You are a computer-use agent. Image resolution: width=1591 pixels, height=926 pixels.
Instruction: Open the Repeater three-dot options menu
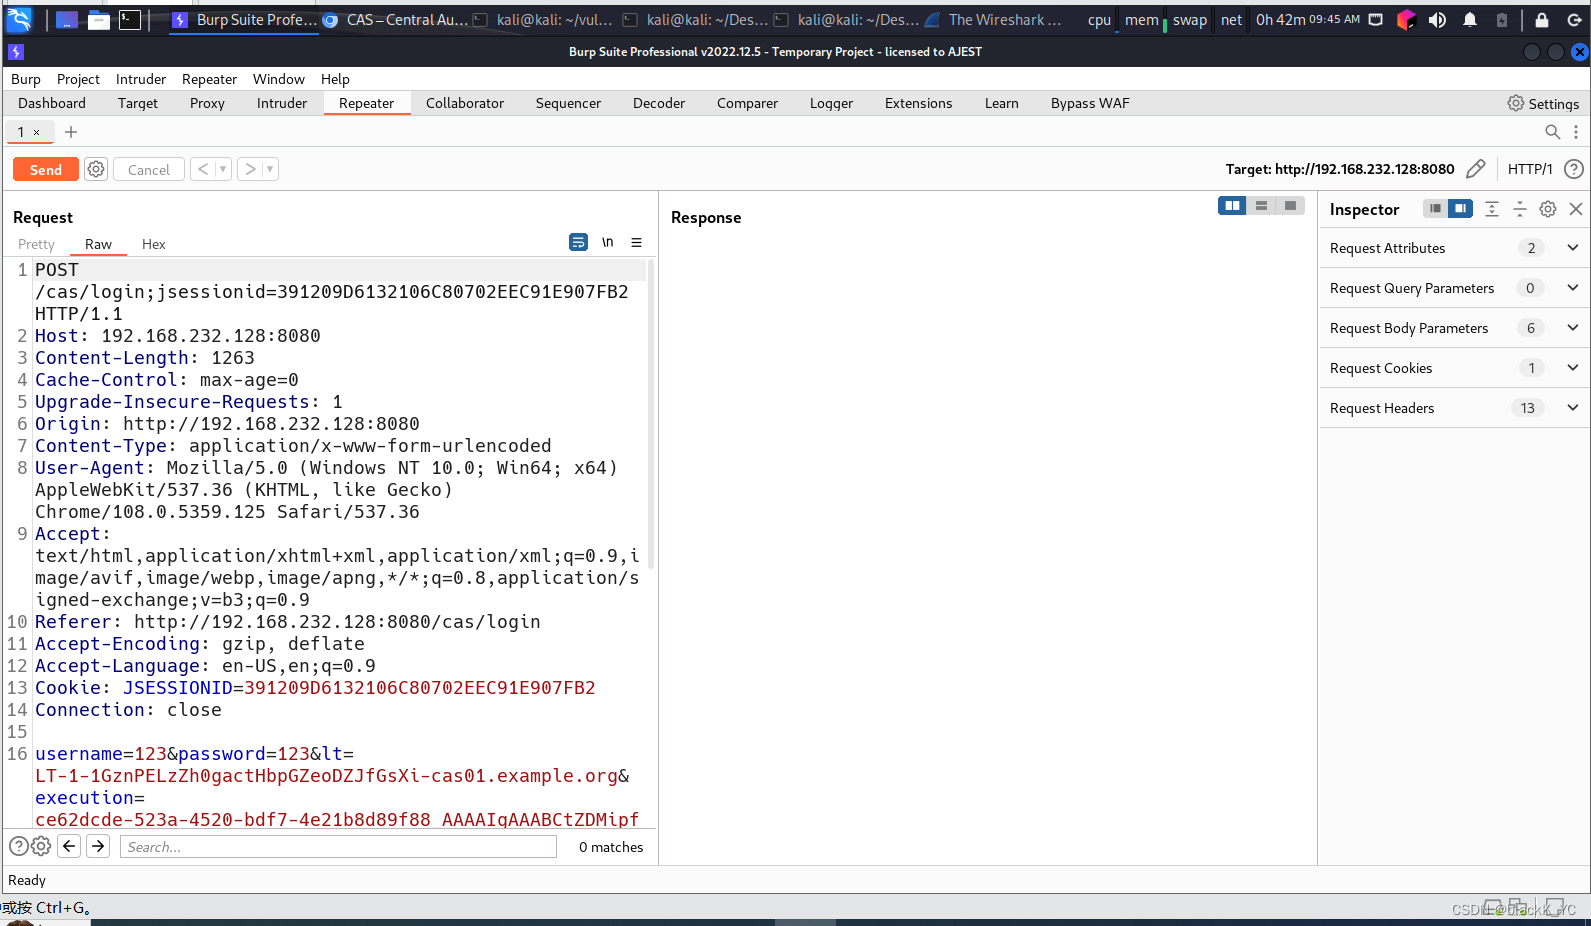click(x=1576, y=132)
